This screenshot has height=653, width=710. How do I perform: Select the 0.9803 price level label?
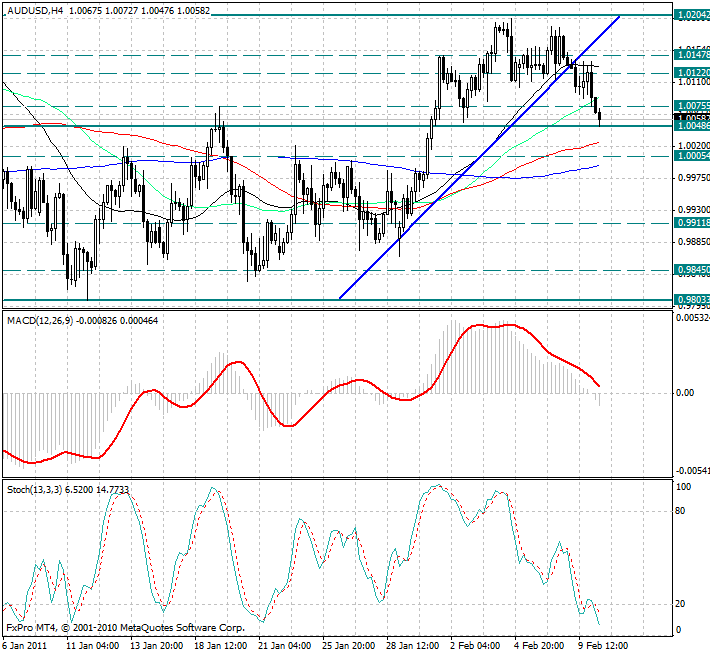coord(692,300)
